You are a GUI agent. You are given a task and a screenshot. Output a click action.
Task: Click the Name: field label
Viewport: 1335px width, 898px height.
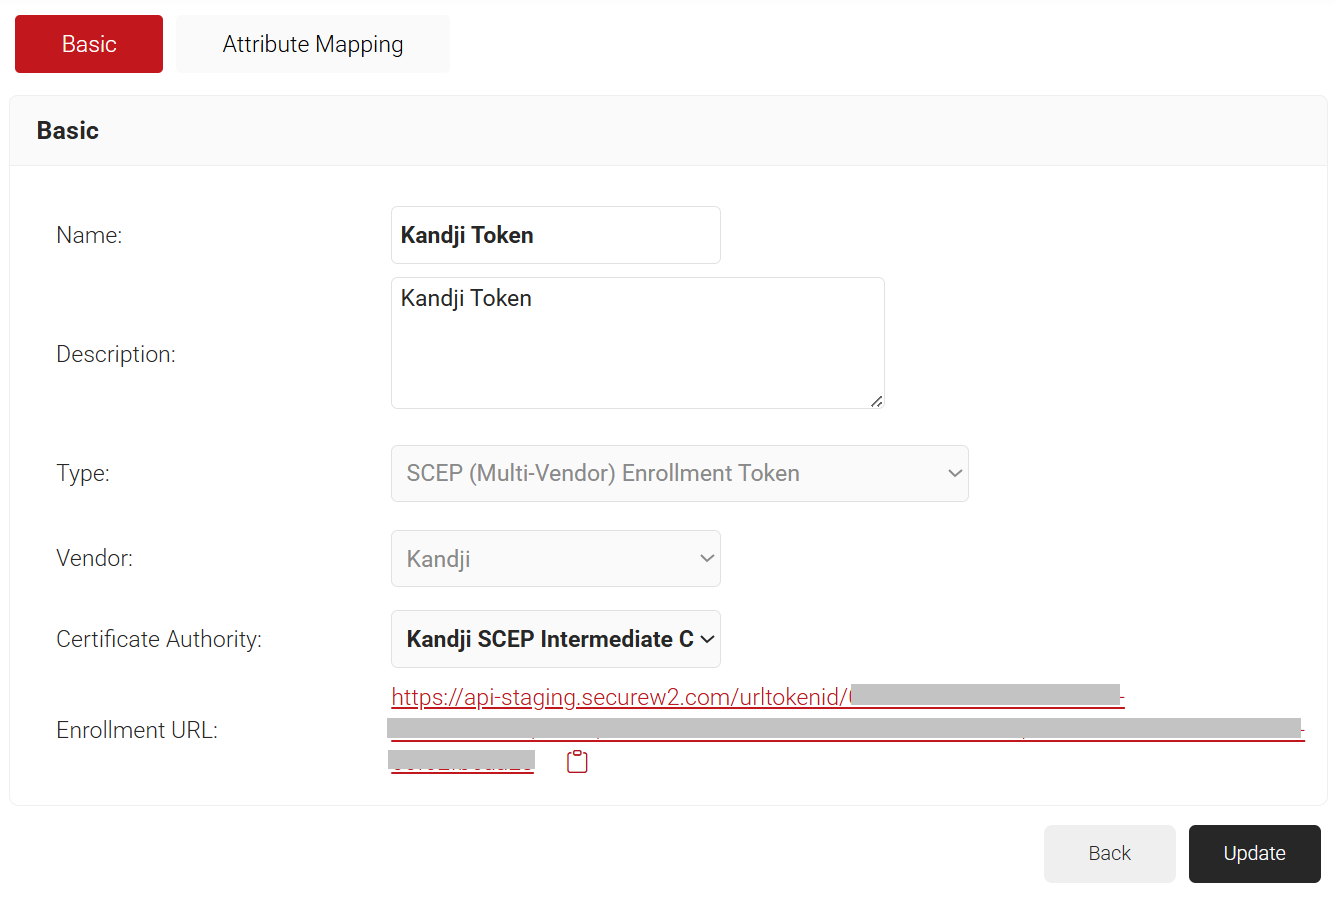pyautogui.click(x=89, y=235)
